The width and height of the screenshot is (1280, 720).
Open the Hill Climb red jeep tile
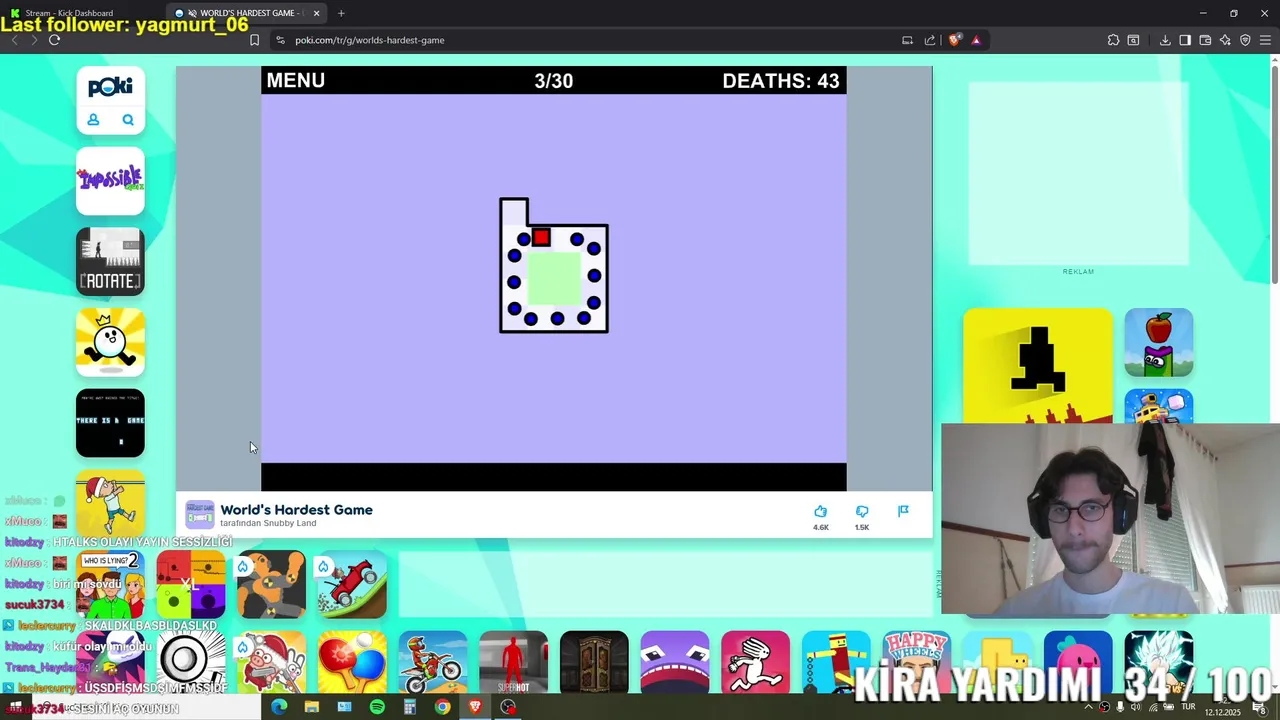pos(352,585)
